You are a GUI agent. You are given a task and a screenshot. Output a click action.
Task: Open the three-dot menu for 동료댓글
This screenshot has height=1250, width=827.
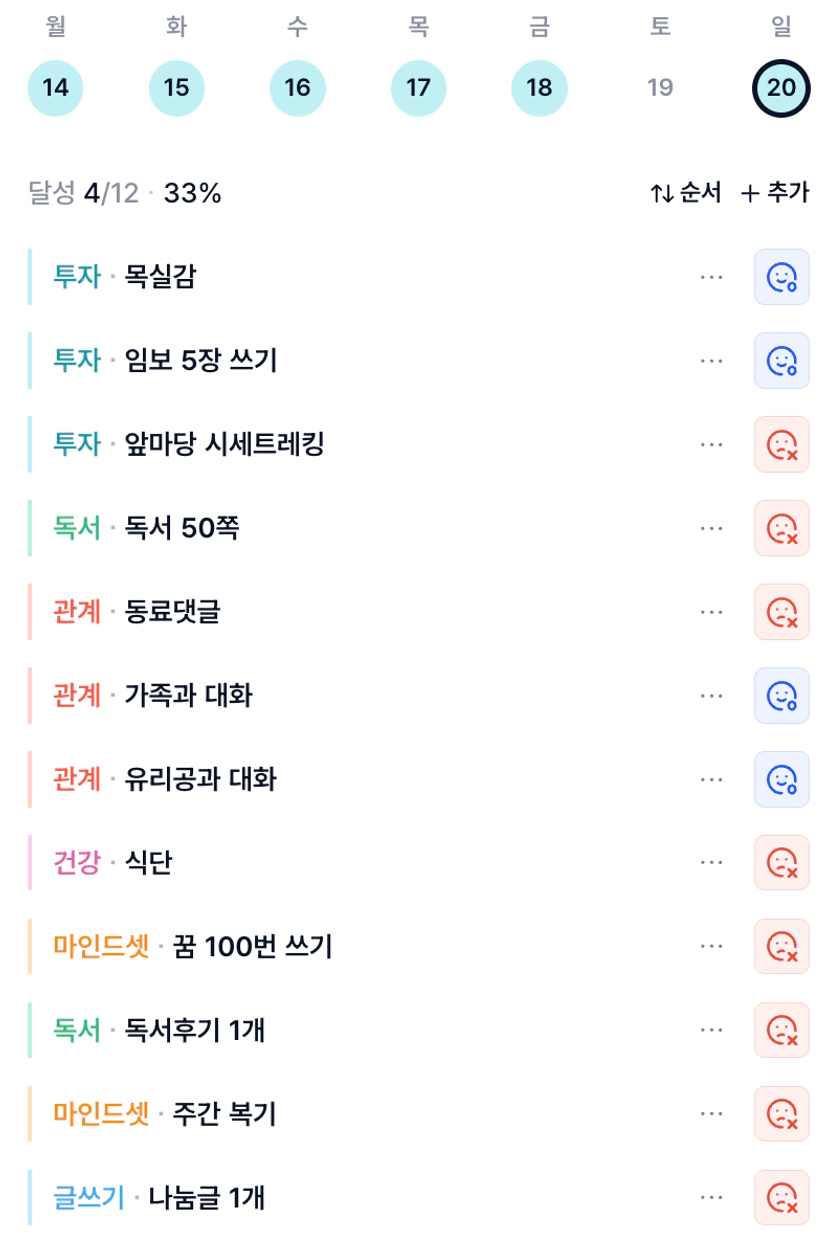pyautogui.click(x=712, y=611)
